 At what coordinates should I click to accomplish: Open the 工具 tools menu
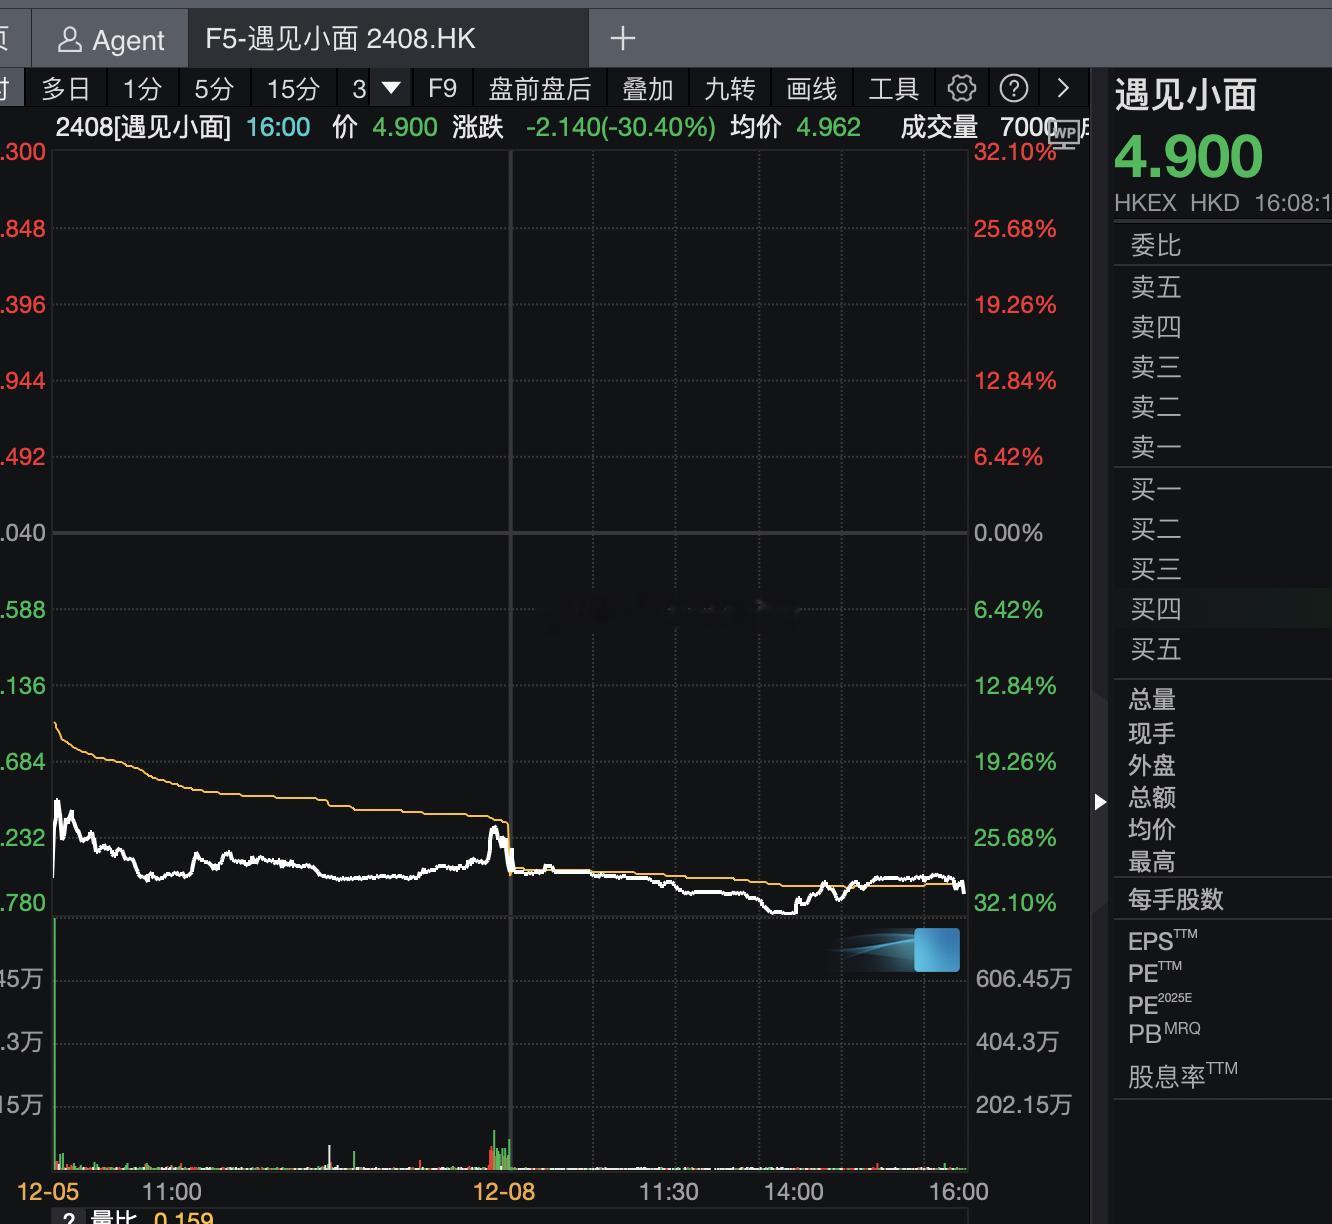(893, 89)
